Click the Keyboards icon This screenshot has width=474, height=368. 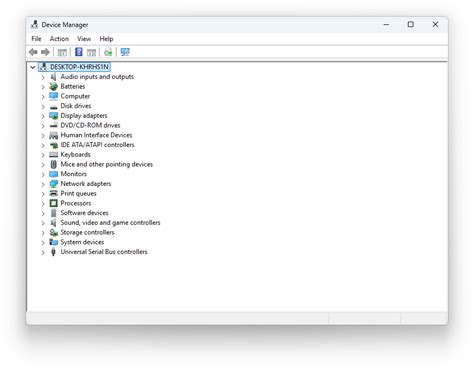53,154
